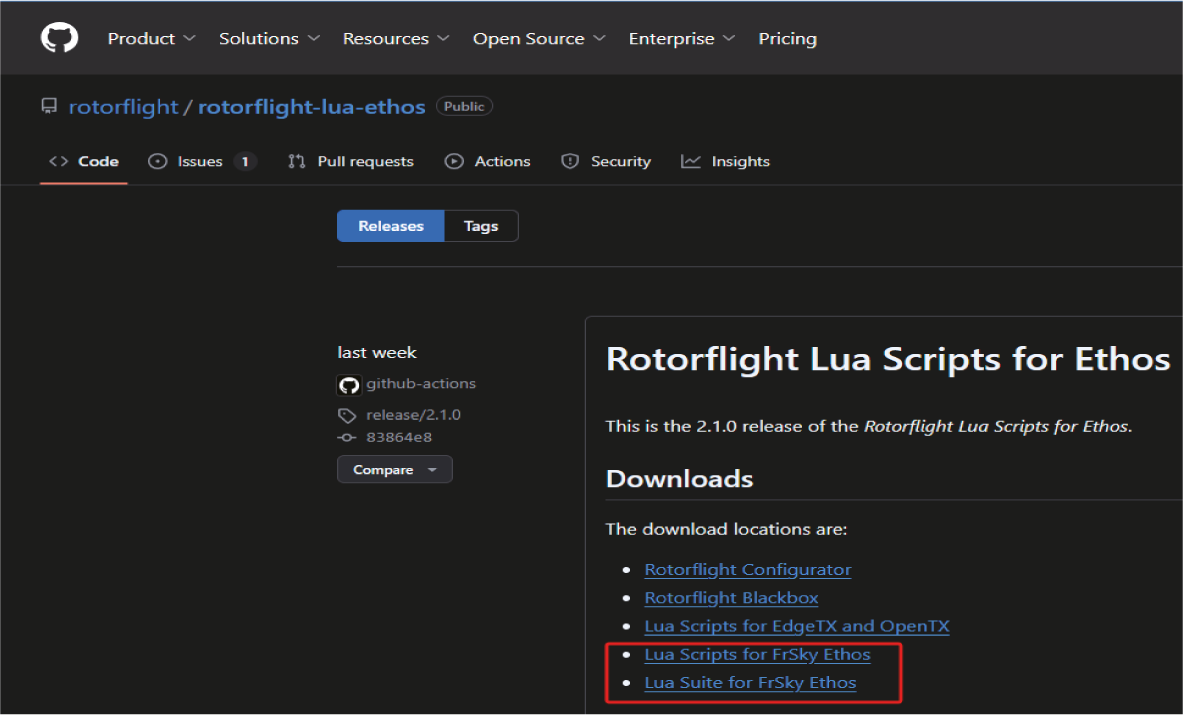Click the commit icon beside 83864e8
1183x715 pixels.
click(347, 438)
